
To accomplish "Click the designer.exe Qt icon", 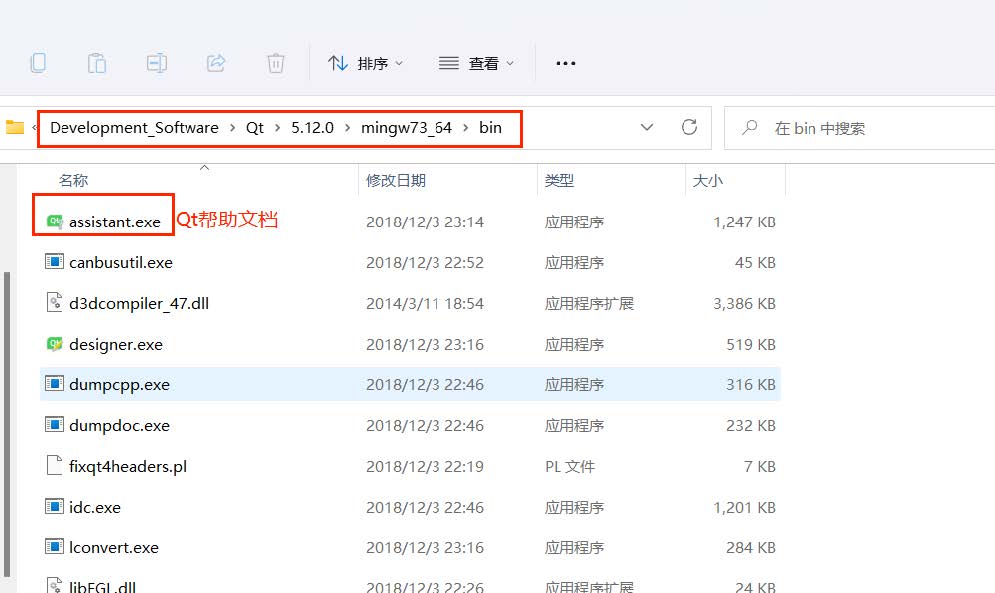I will click(x=55, y=343).
